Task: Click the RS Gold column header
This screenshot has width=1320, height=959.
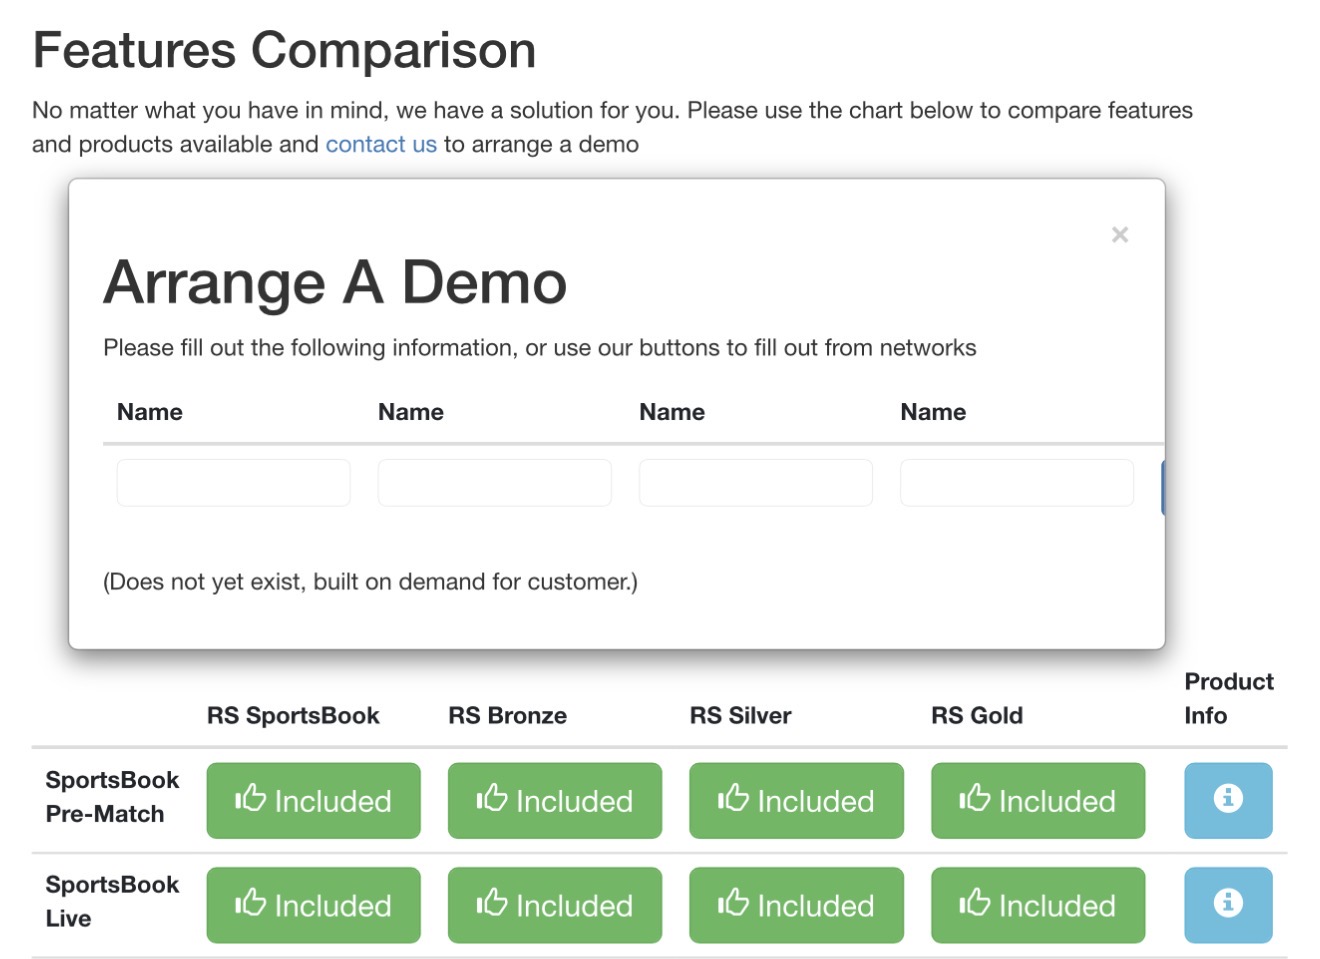Action: click(x=976, y=716)
